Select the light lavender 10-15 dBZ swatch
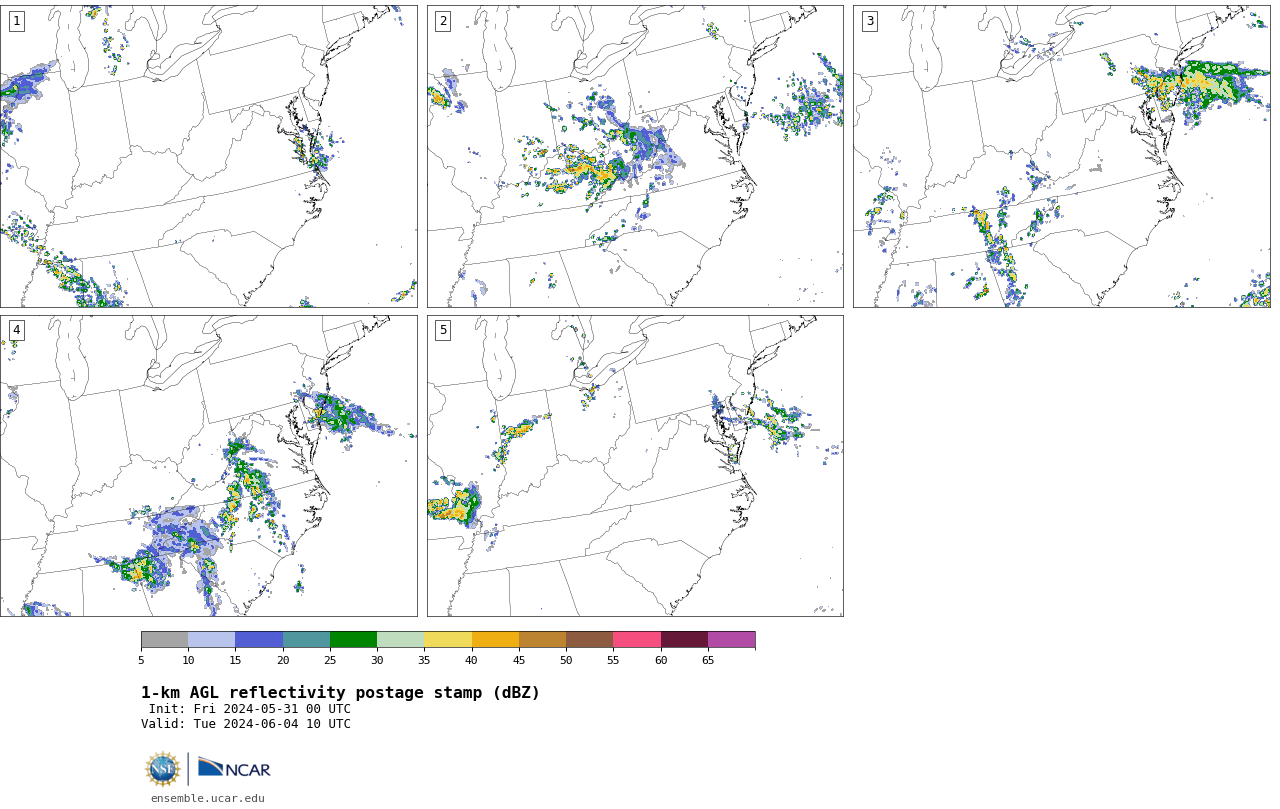This screenshot has height=809, width=1280. (x=211, y=640)
